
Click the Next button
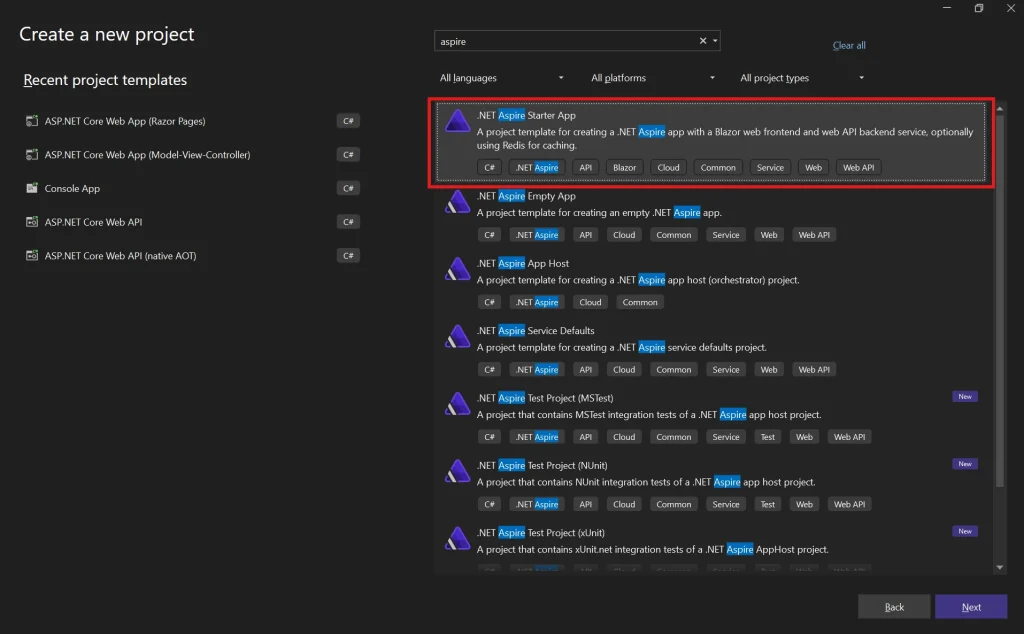pyautogui.click(x=971, y=607)
